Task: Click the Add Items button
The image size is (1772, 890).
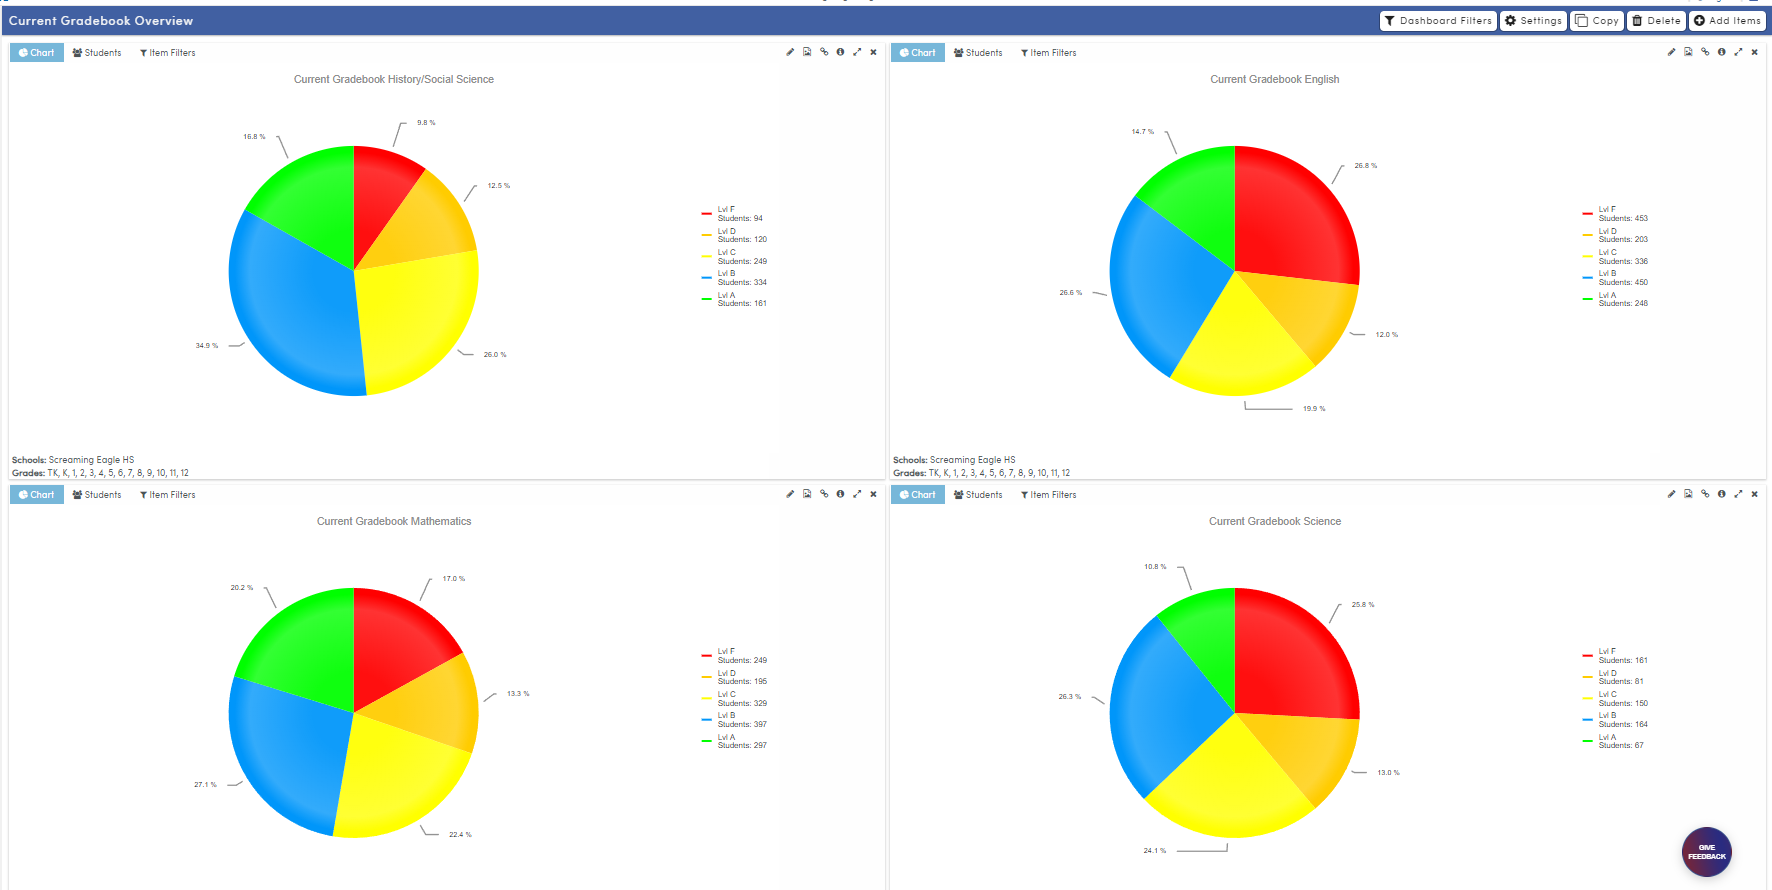Action: click(1727, 21)
